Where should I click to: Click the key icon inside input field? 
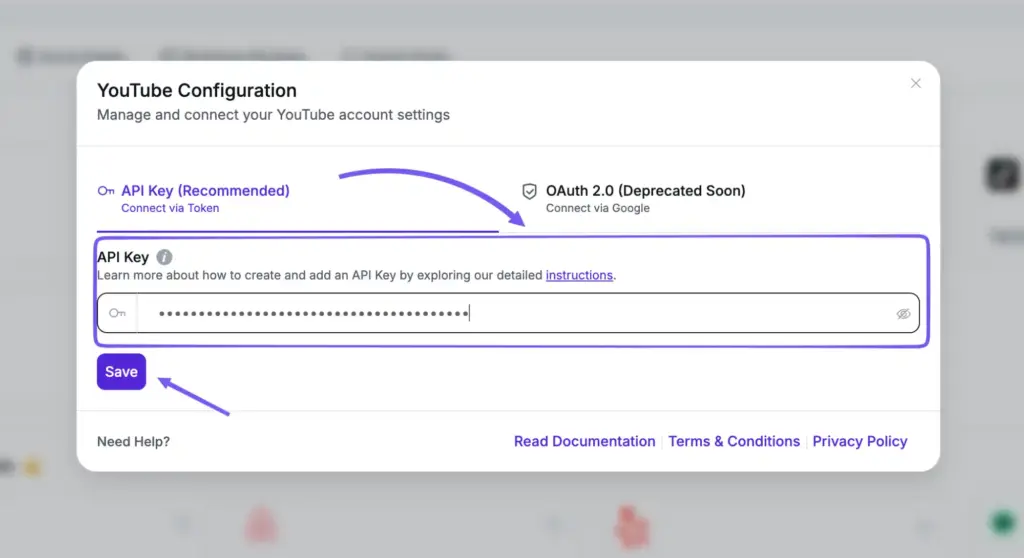pos(118,313)
